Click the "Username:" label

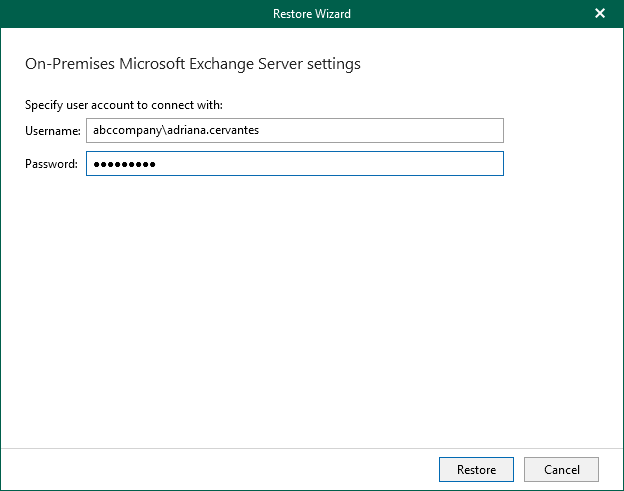(x=52, y=131)
